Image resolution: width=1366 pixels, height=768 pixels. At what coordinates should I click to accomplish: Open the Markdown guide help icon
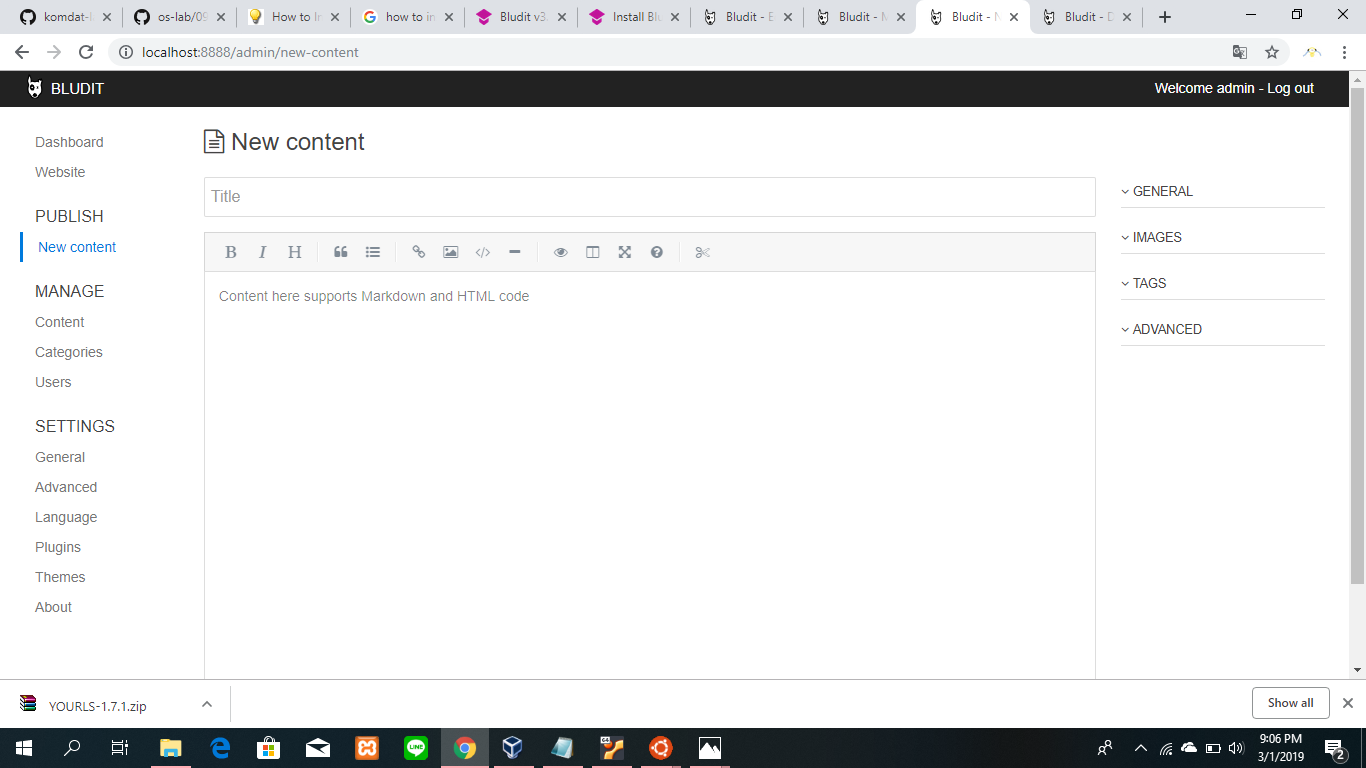click(657, 252)
